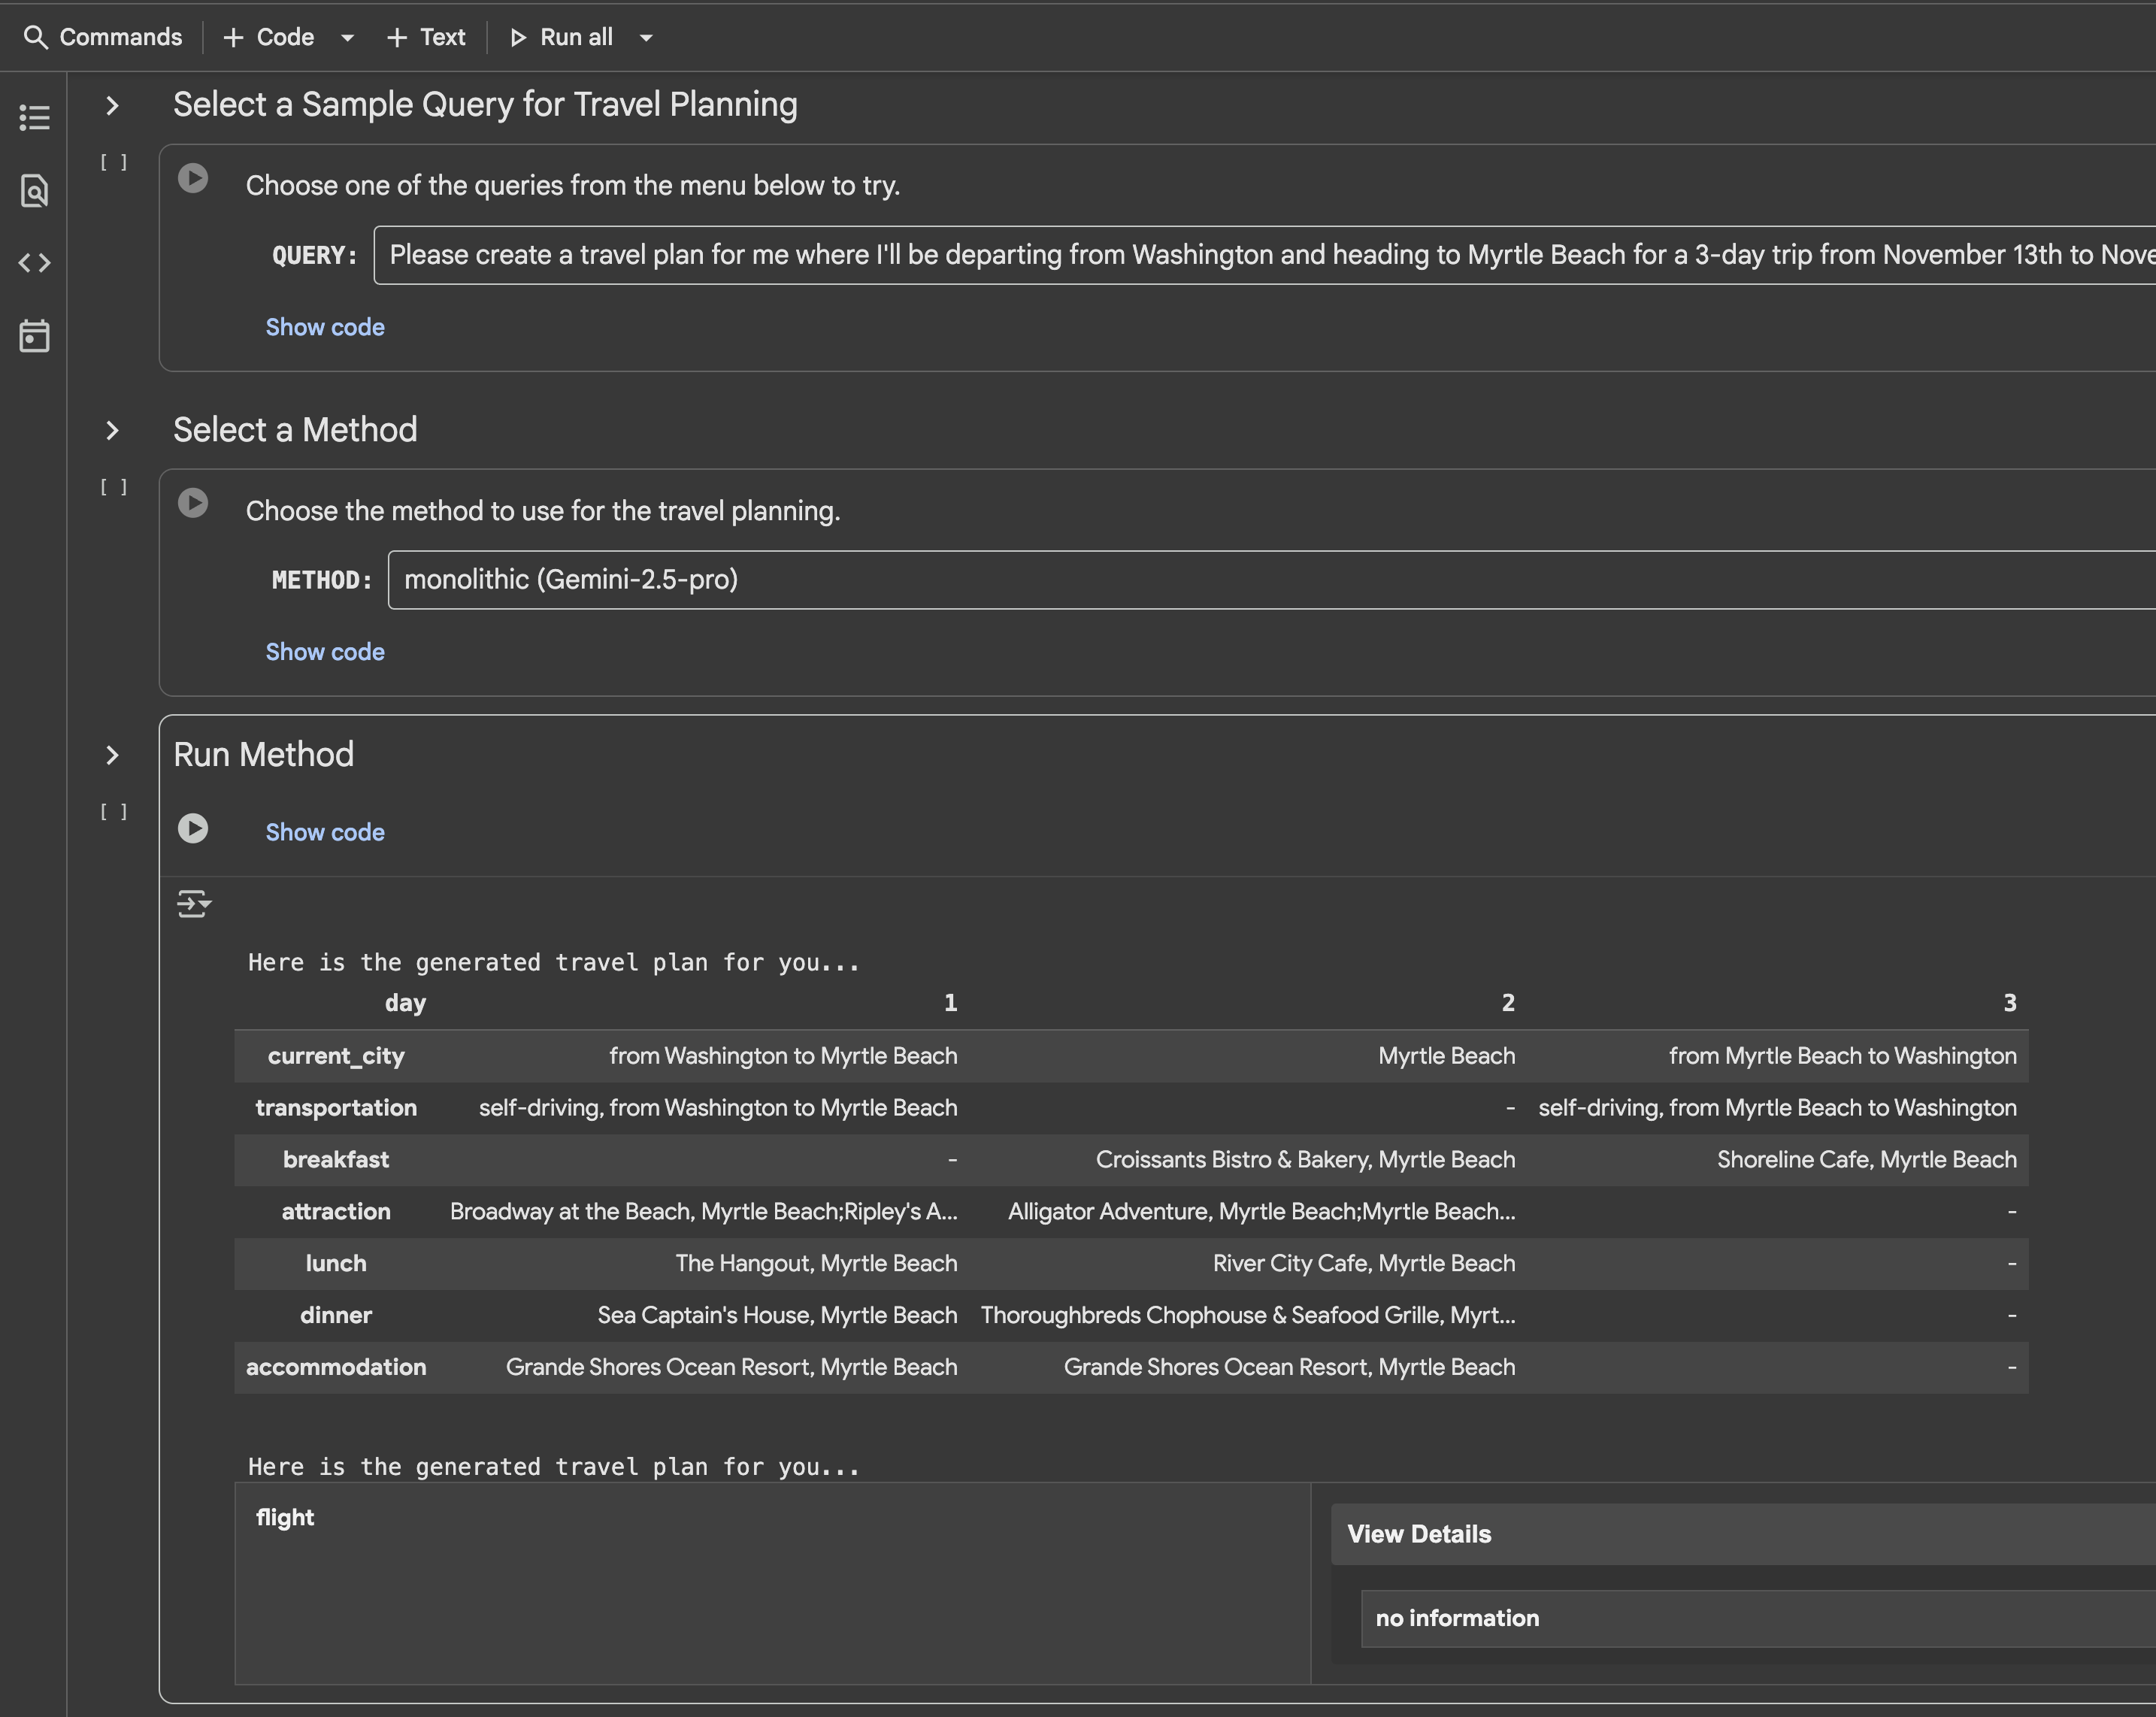Collapse the Select a Method section
The height and width of the screenshot is (1717, 2156).
tap(112, 431)
